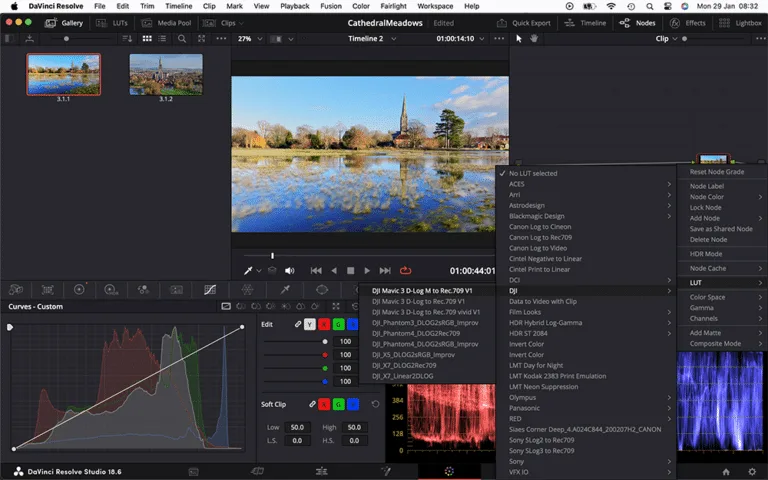
Task: Open the Motion Effects palette icon
Action: pyautogui.click(x=176, y=290)
